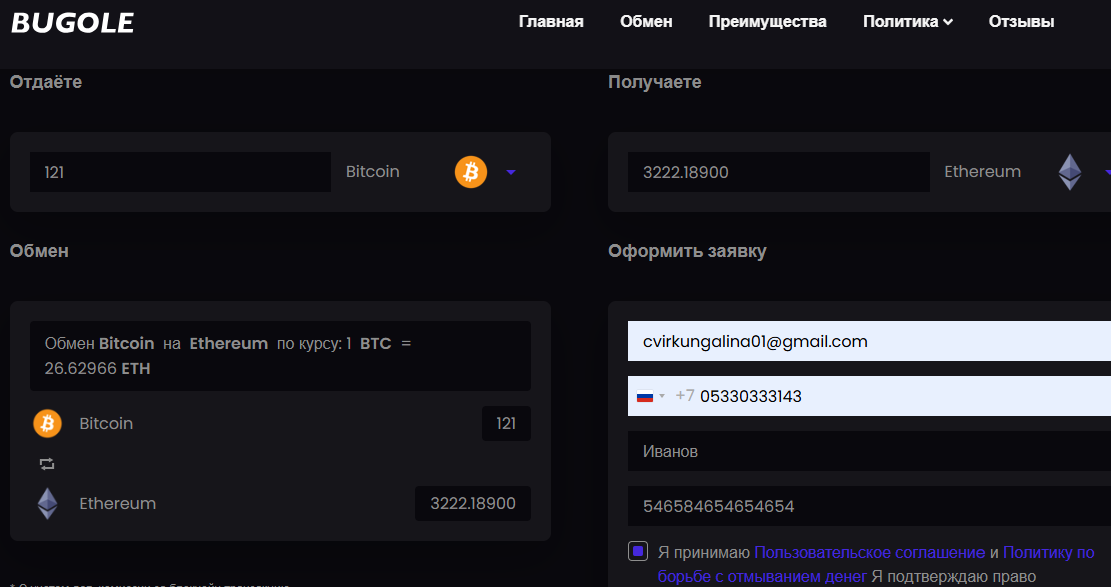The width and height of the screenshot is (1111, 587).
Task: Click the Bitcoin icon in the Обмен summary
Action: 47,424
